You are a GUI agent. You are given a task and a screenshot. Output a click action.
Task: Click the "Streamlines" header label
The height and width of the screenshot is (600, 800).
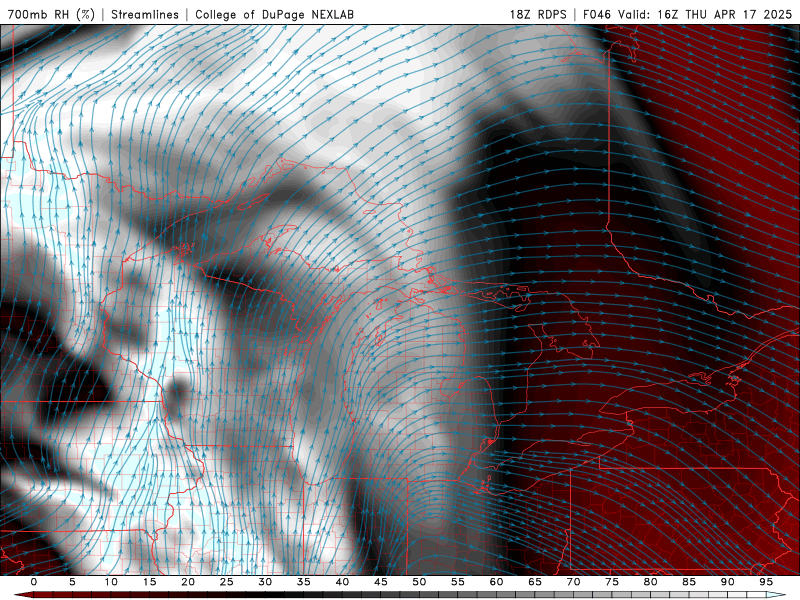(x=145, y=14)
